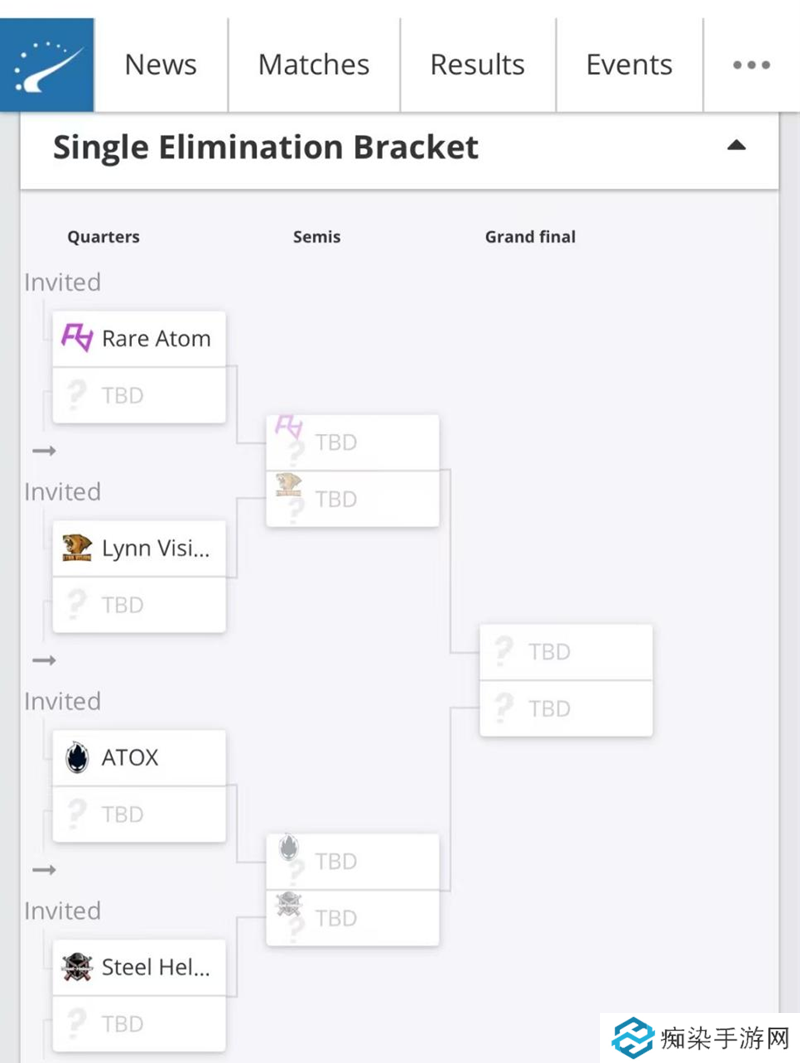This screenshot has height=1063, width=800.
Task: Select the ATOX team name
Action: tap(130, 757)
